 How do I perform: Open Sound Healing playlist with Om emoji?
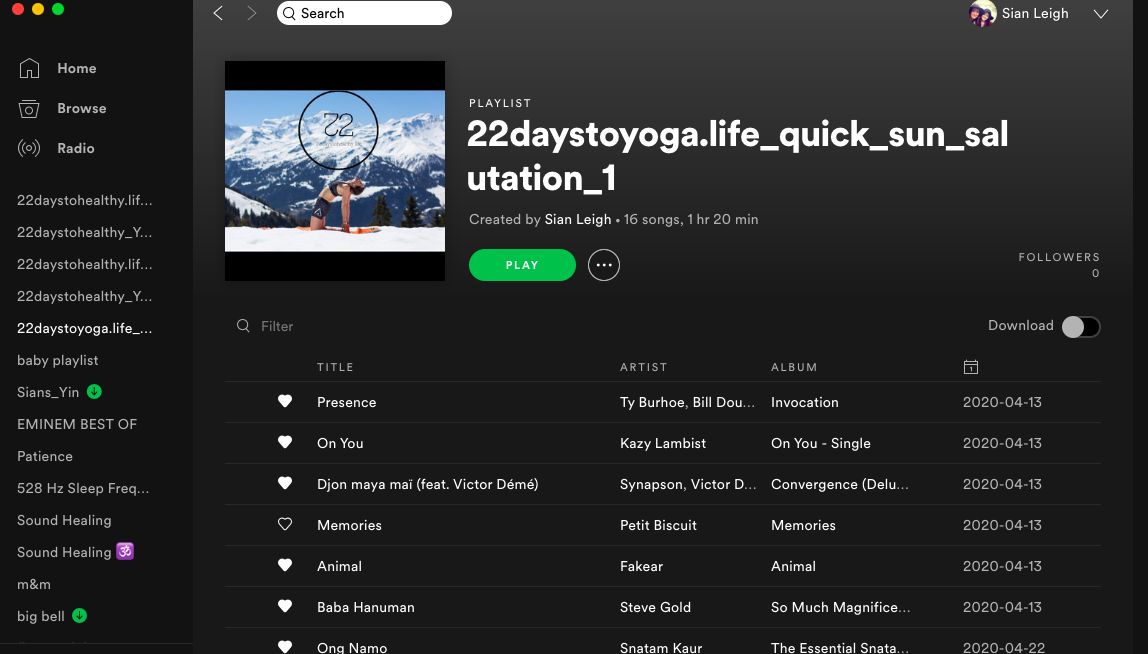[x=75, y=552]
